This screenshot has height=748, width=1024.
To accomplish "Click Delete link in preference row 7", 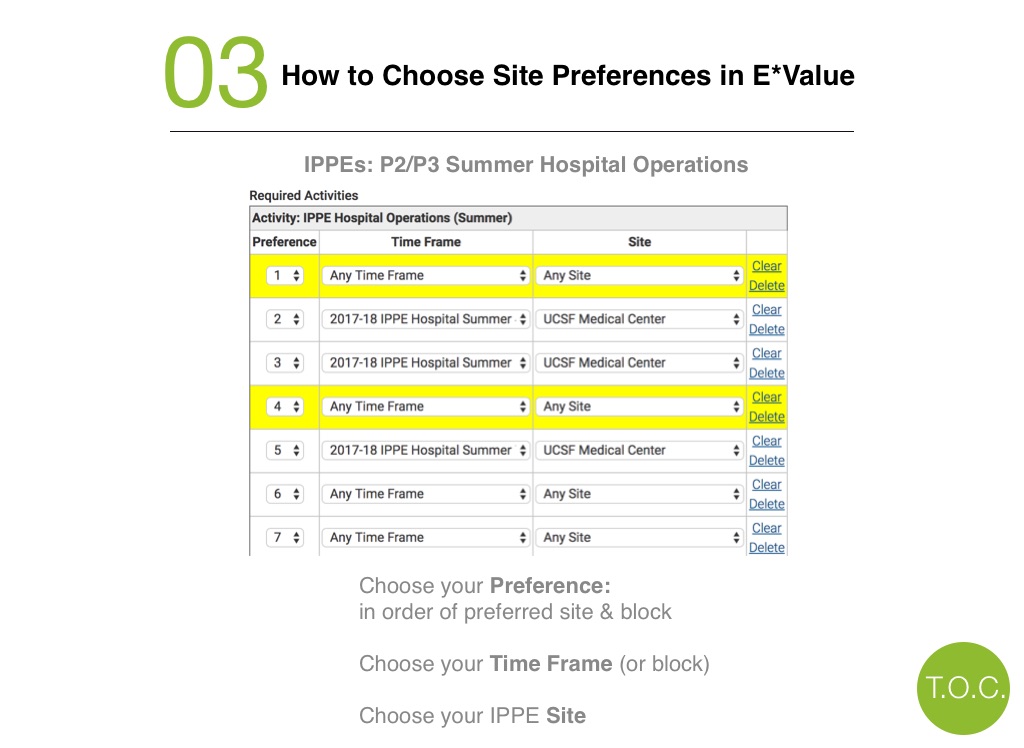I will pos(767,547).
